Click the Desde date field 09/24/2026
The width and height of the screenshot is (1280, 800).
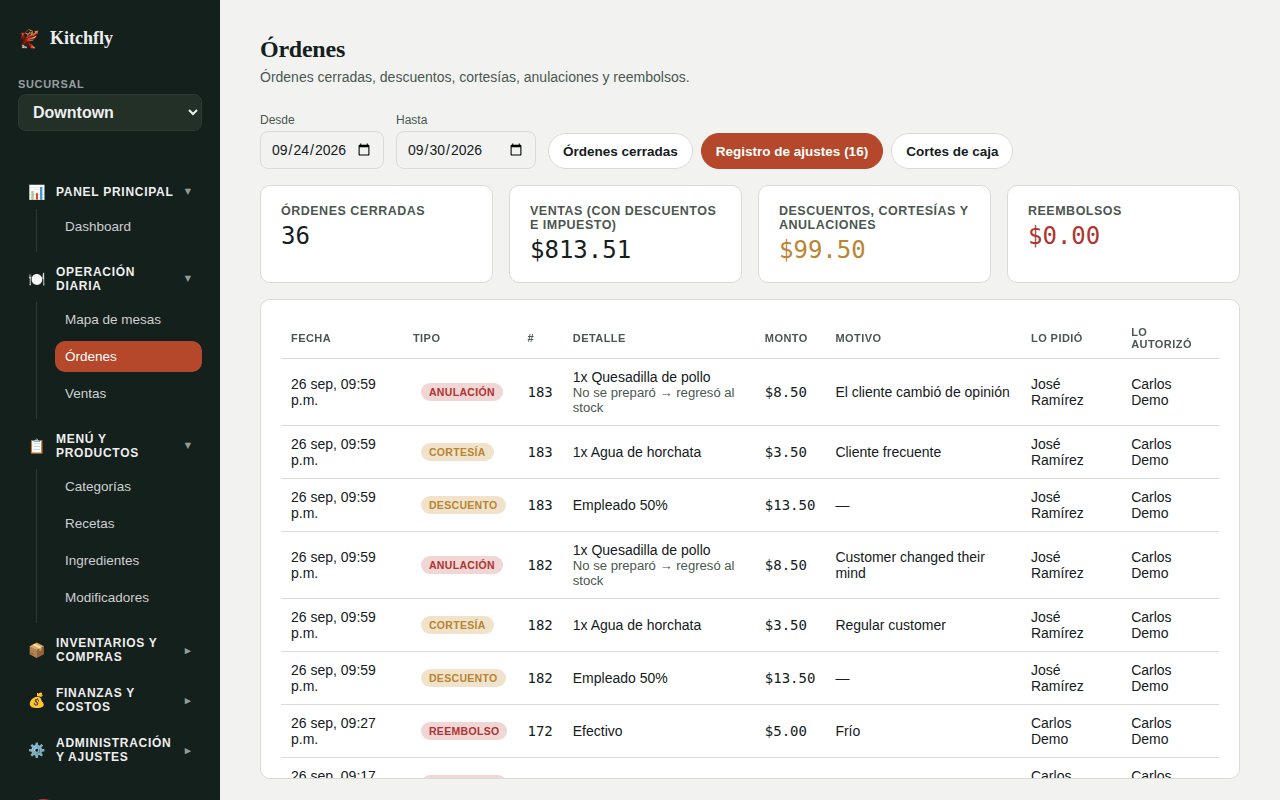click(322, 150)
